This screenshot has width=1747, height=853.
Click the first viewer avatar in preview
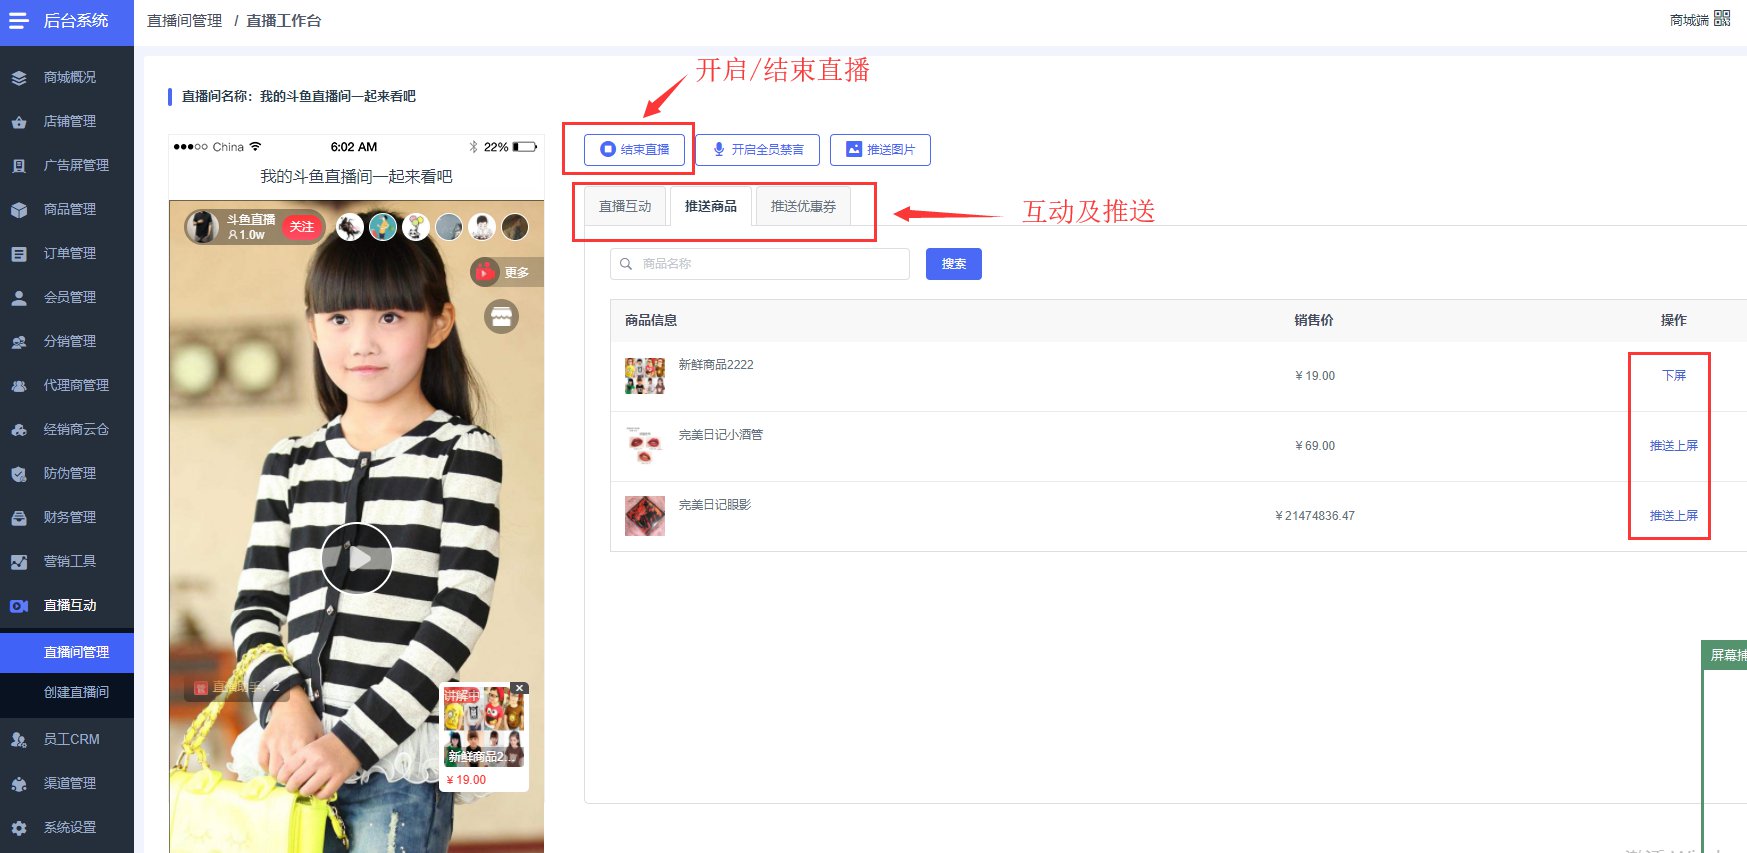click(350, 227)
